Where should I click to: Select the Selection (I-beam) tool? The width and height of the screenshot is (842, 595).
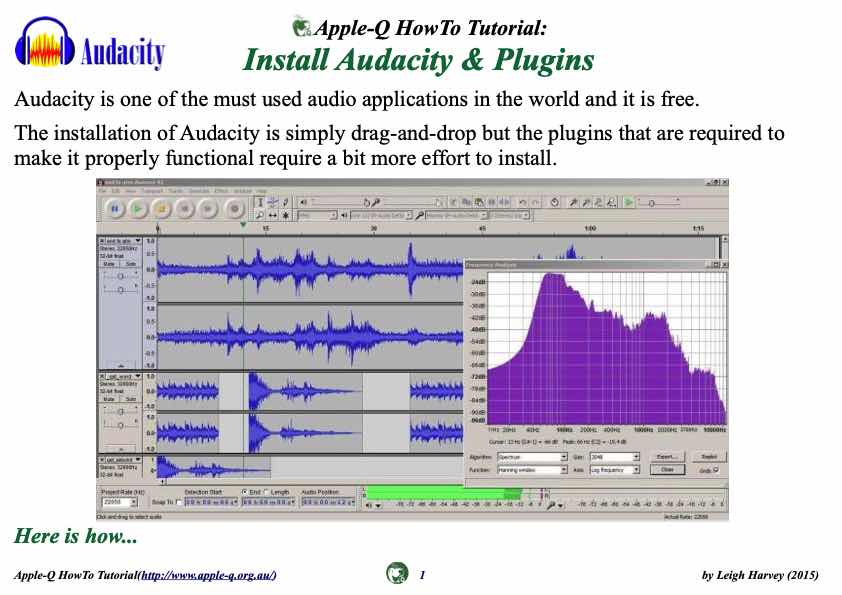click(x=260, y=202)
